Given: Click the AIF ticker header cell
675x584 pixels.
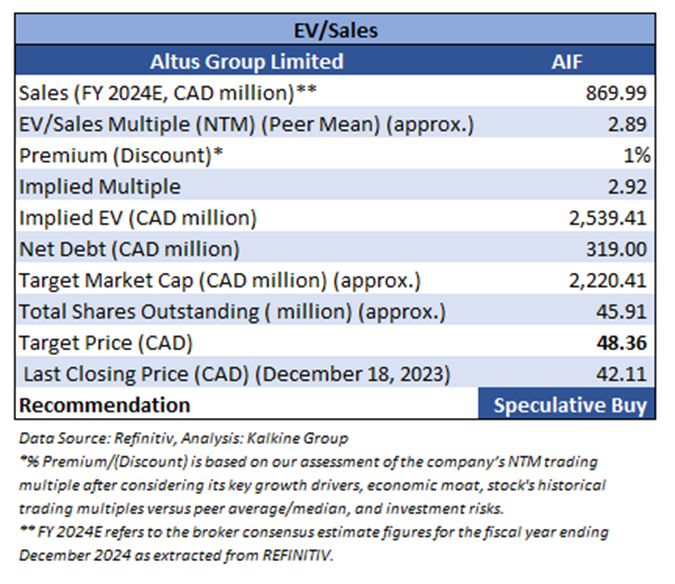Looking at the screenshot, I should tap(567, 62).
